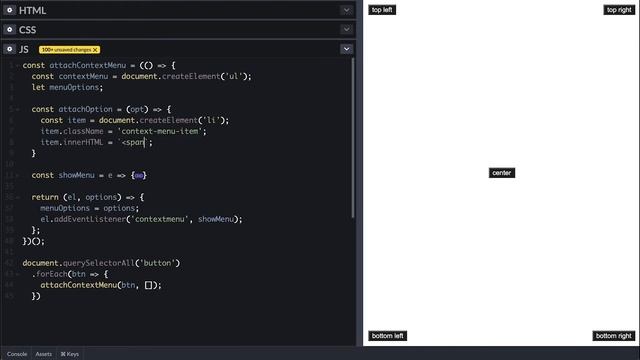Click the JS editor vertical scrollbar
This screenshot has width=640, height=360.
tap(353, 139)
